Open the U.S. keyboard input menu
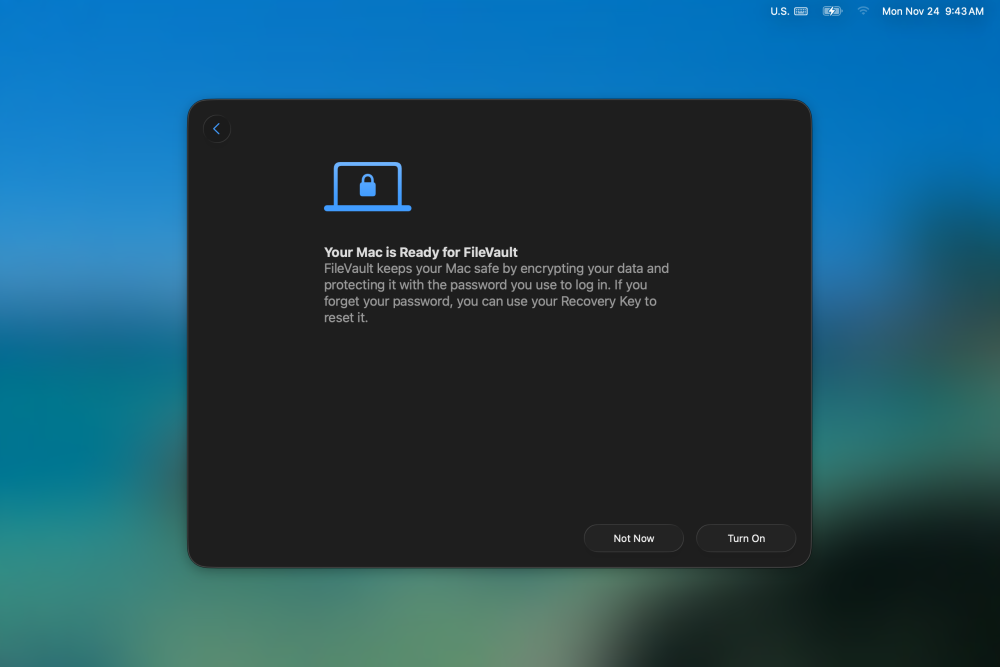Screen dimensions: 1000x667 coord(789,11)
